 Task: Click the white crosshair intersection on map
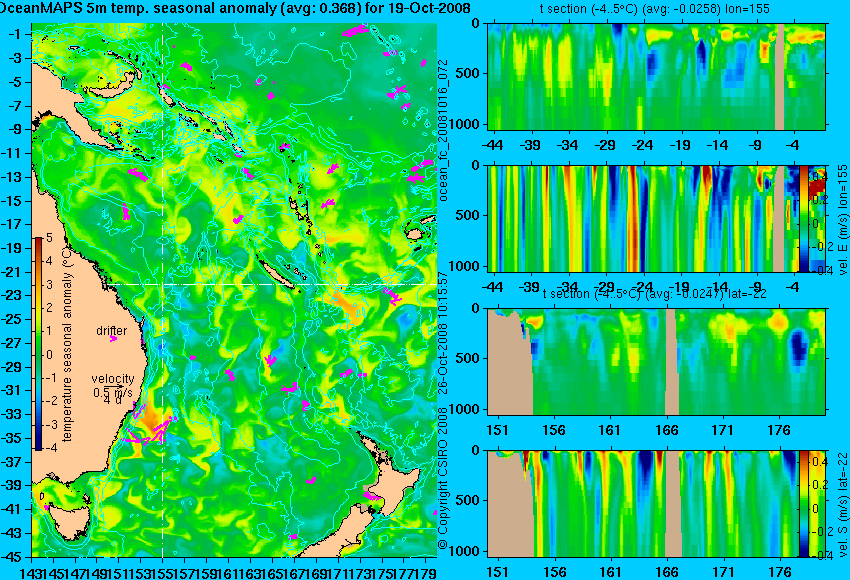pyautogui.click(x=163, y=284)
